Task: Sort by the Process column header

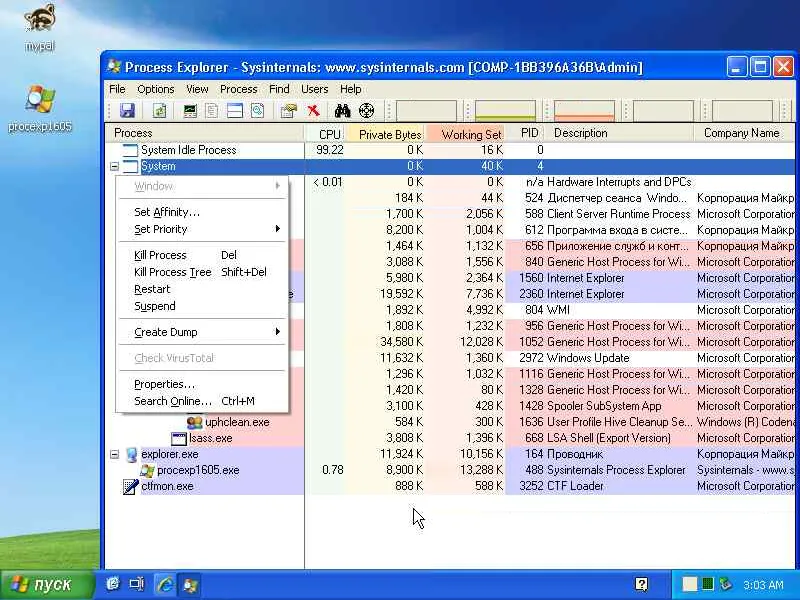Action: coord(204,133)
